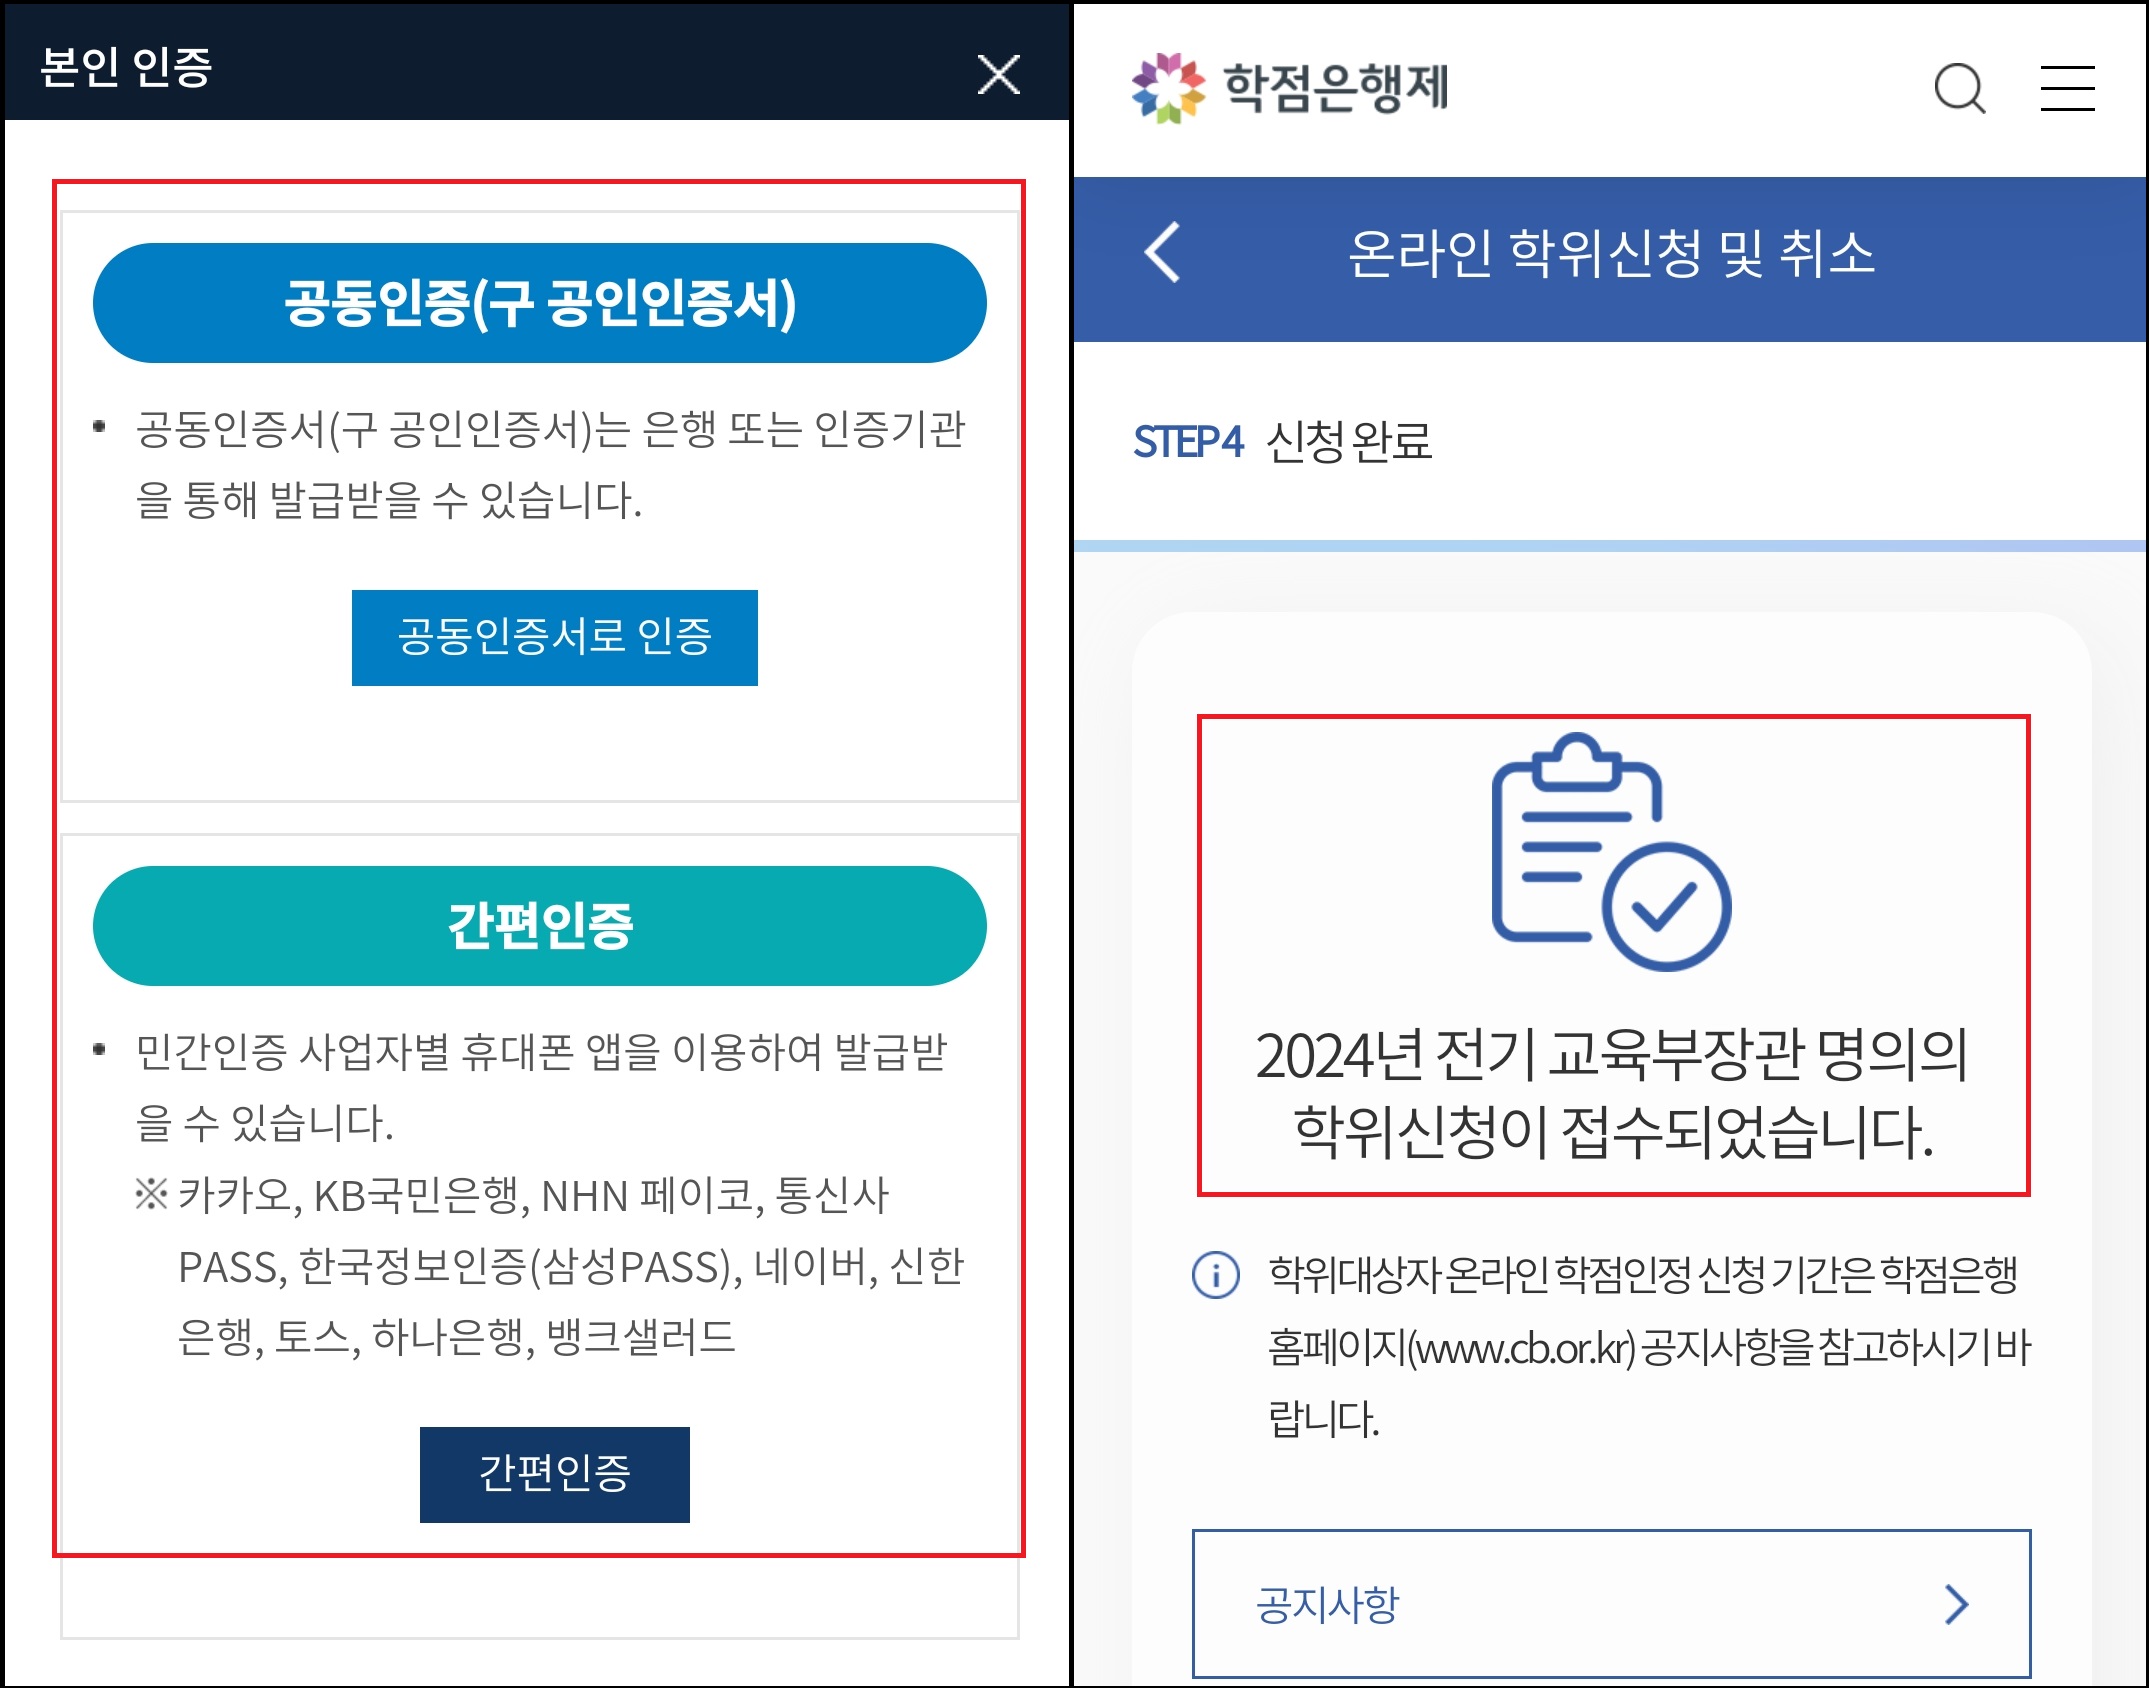Viewport: 2149px width, 1688px height.
Task: Click the 학점은행제 flower logo
Action: point(1168,88)
